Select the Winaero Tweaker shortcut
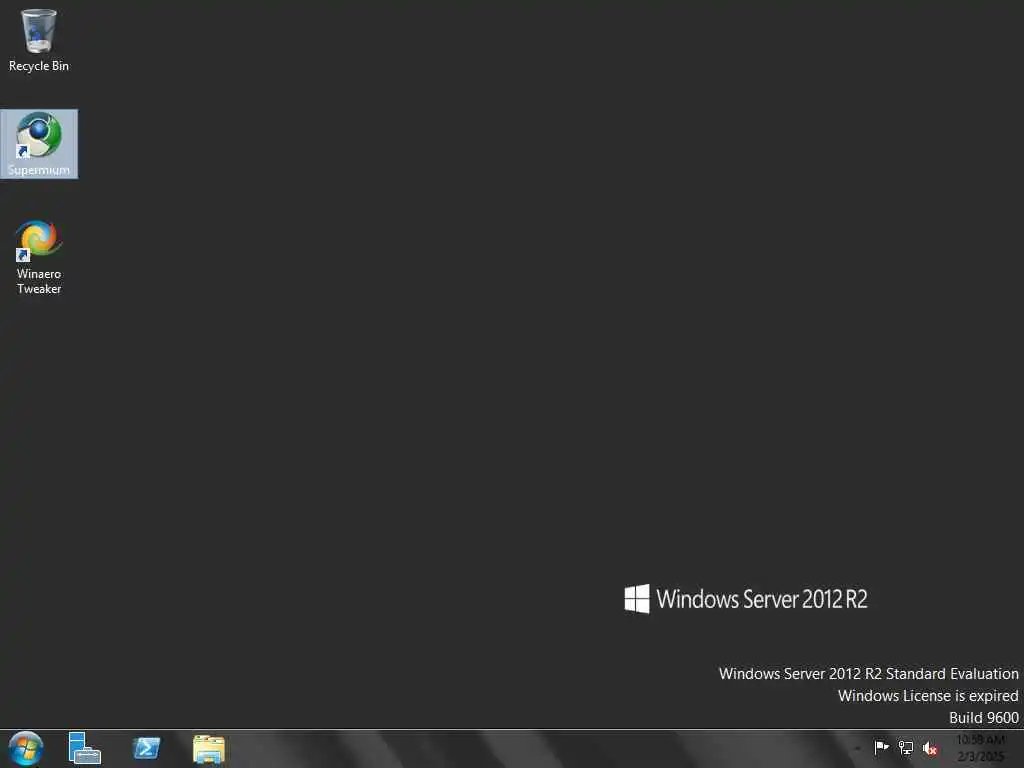 point(39,257)
